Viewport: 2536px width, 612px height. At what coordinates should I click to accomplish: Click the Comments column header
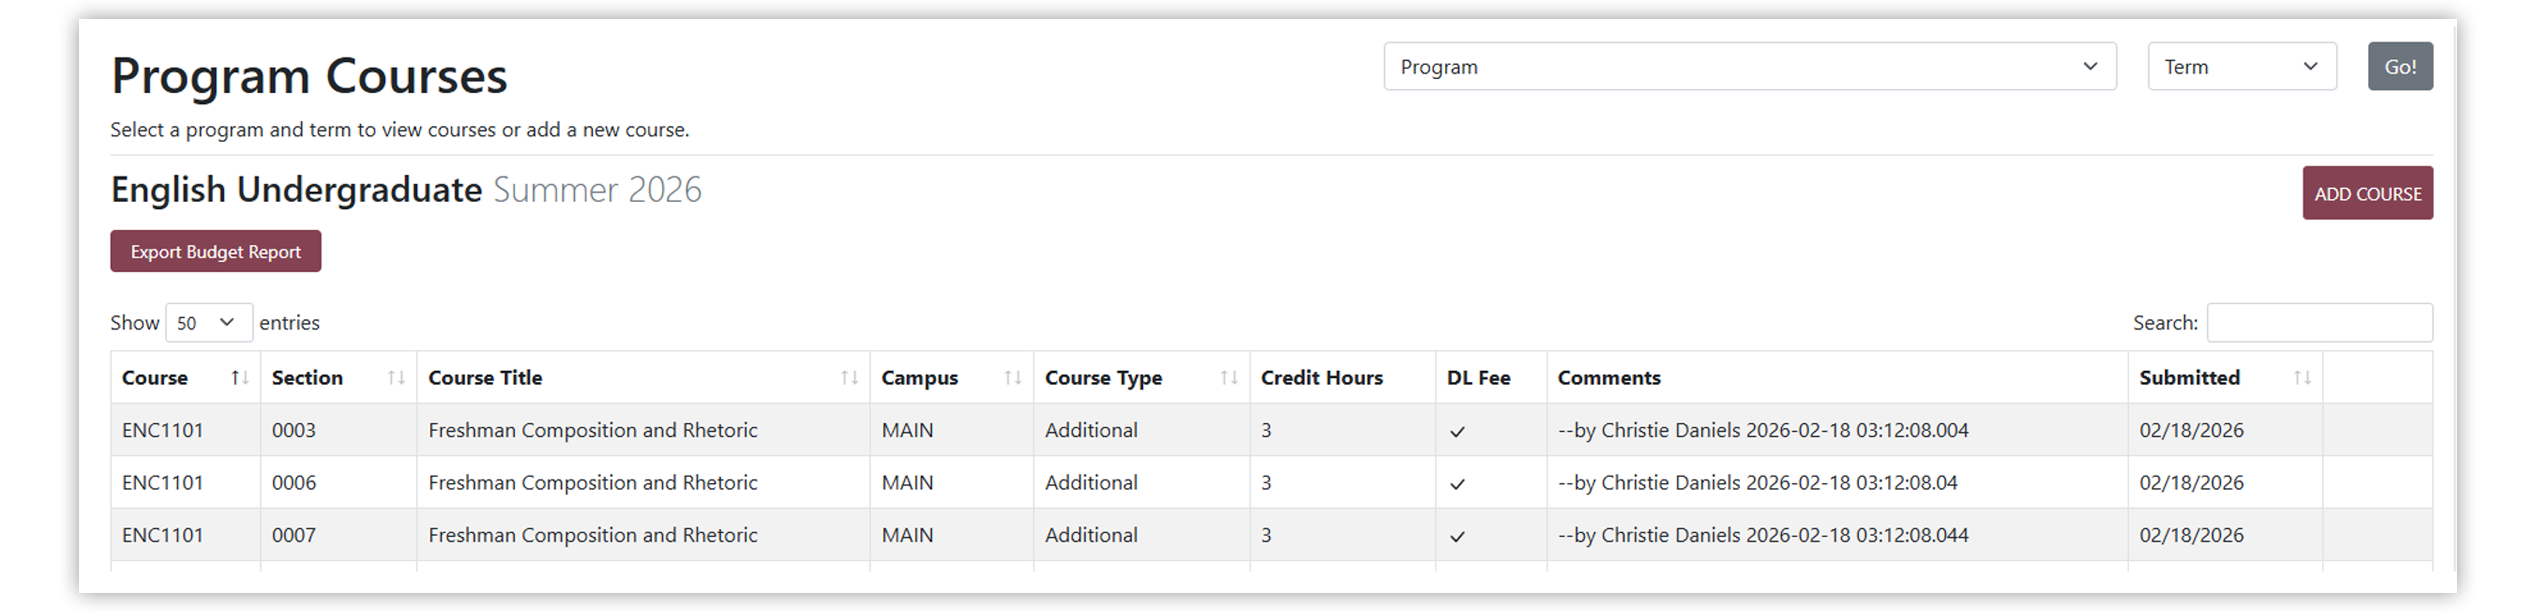pyautogui.click(x=1609, y=378)
